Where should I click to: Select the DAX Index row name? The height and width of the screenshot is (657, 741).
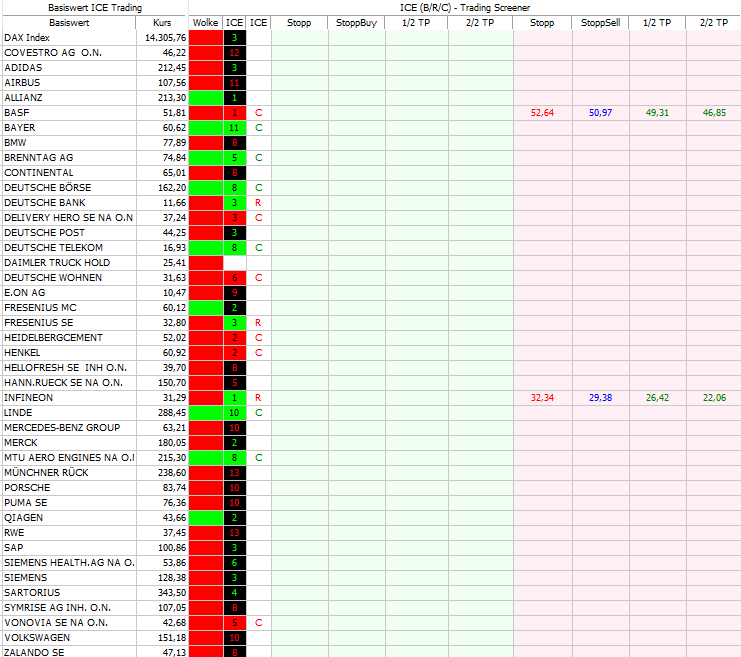click(27, 38)
